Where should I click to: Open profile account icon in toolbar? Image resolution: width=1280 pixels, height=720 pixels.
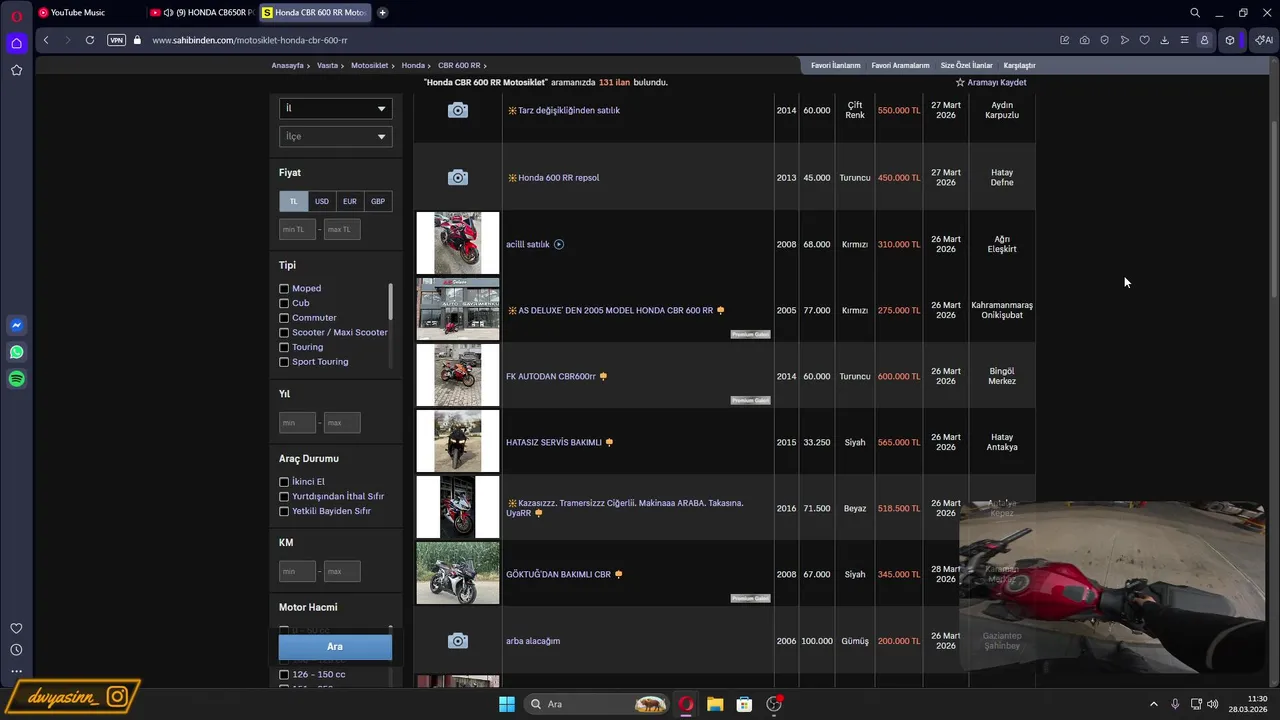(1204, 40)
